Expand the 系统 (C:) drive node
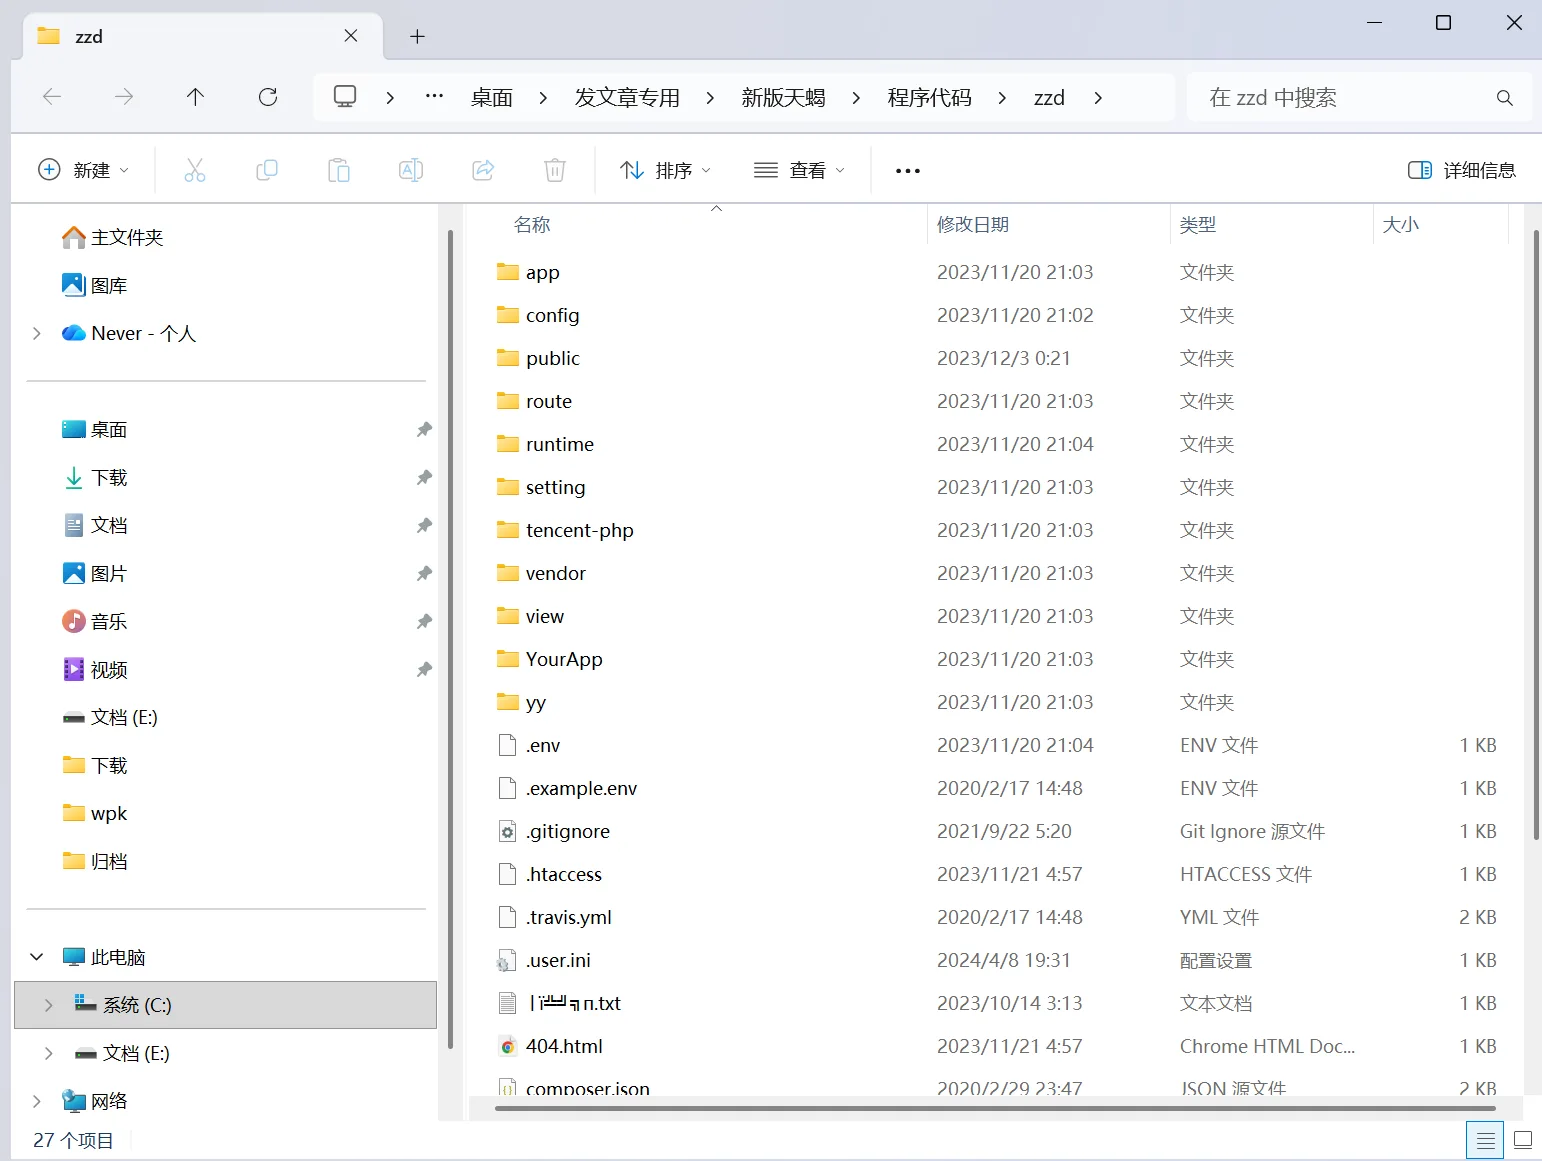This screenshot has width=1542, height=1161. (48, 1005)
